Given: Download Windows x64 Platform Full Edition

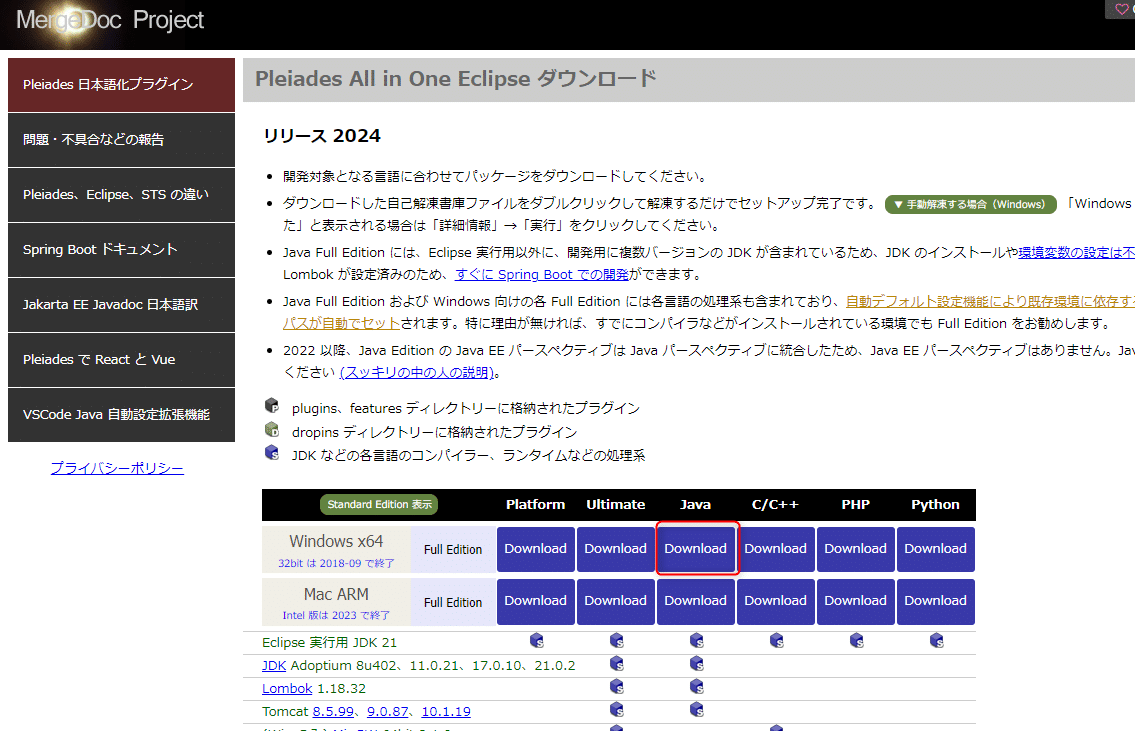Looking at the screenshot, I should coord(536,549).
